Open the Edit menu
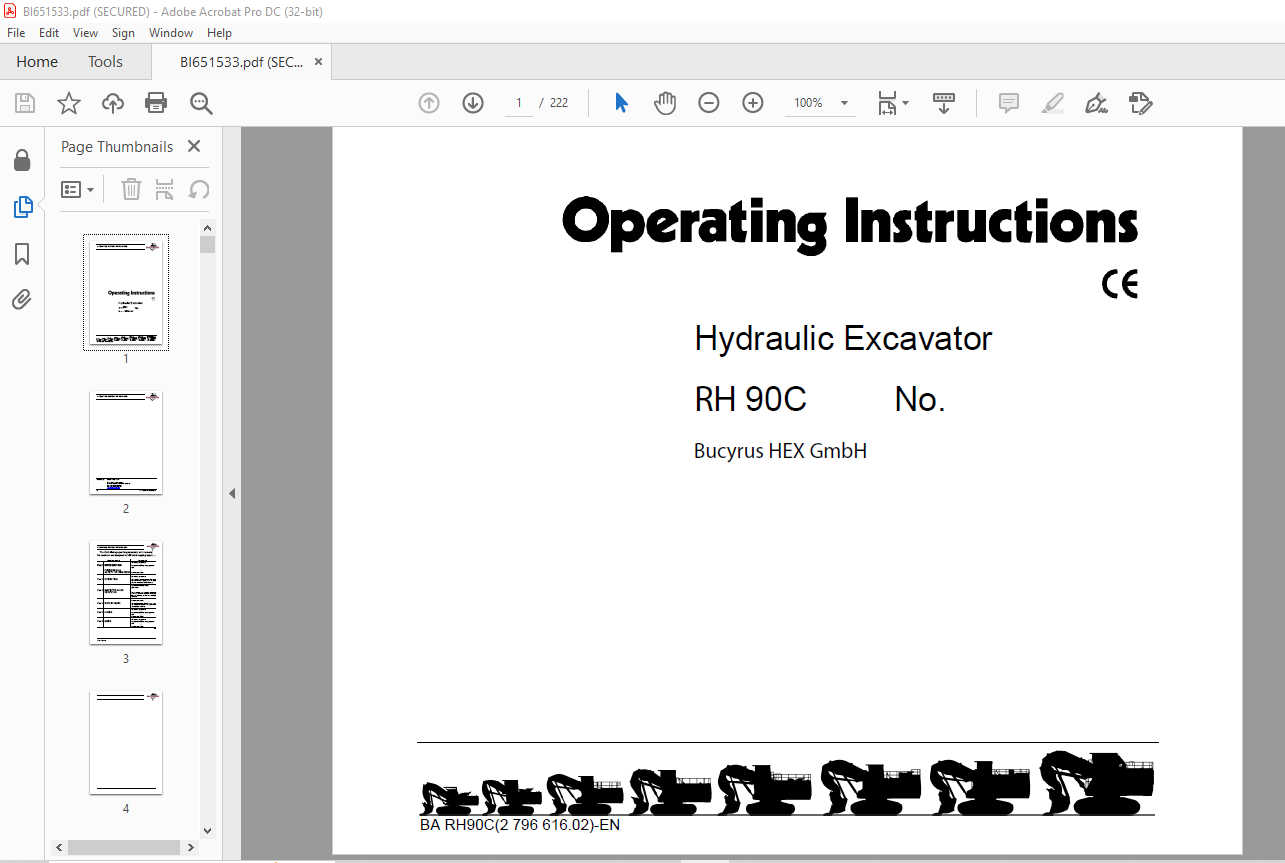The image size is (1285, 863). (49, 33)
